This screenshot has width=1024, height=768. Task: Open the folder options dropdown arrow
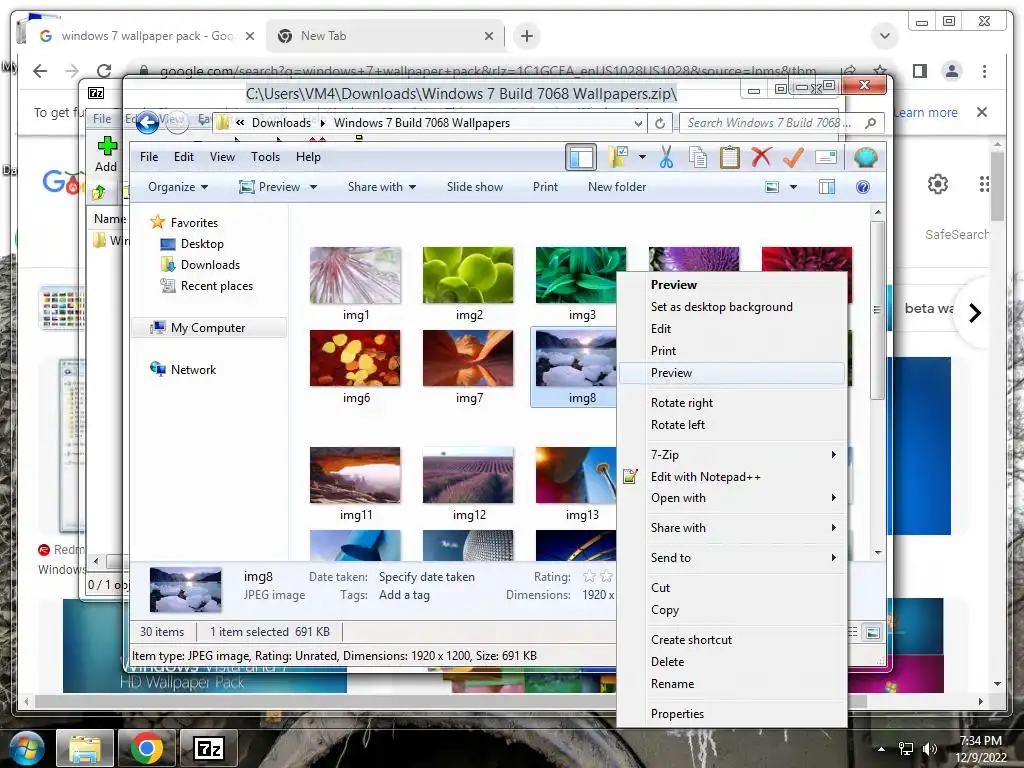(642, 157)
